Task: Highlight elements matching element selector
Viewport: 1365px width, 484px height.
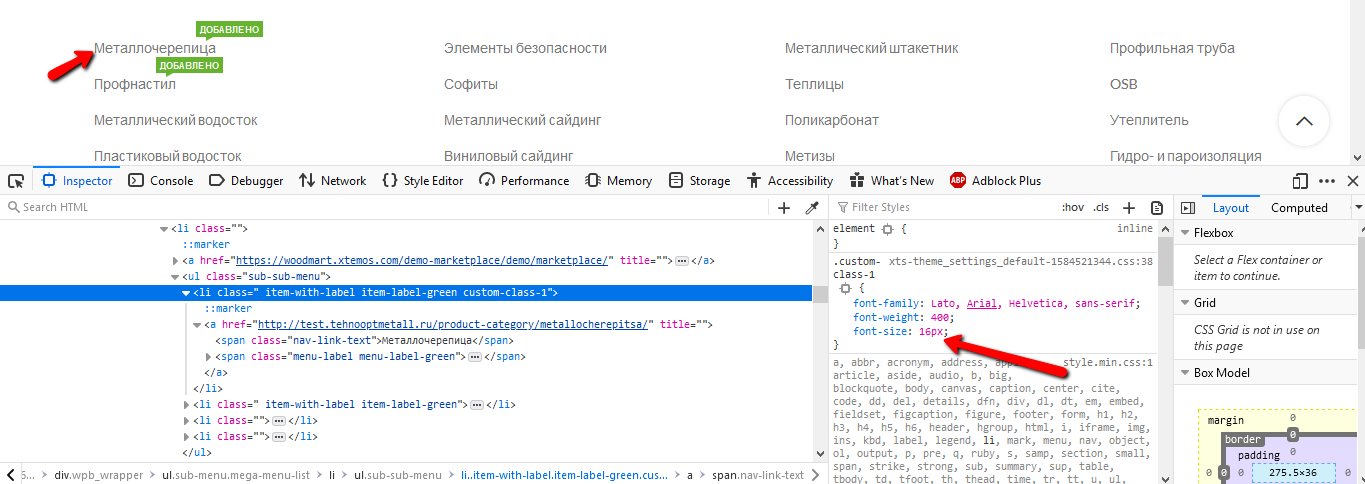Action: (x=886, y=229)
